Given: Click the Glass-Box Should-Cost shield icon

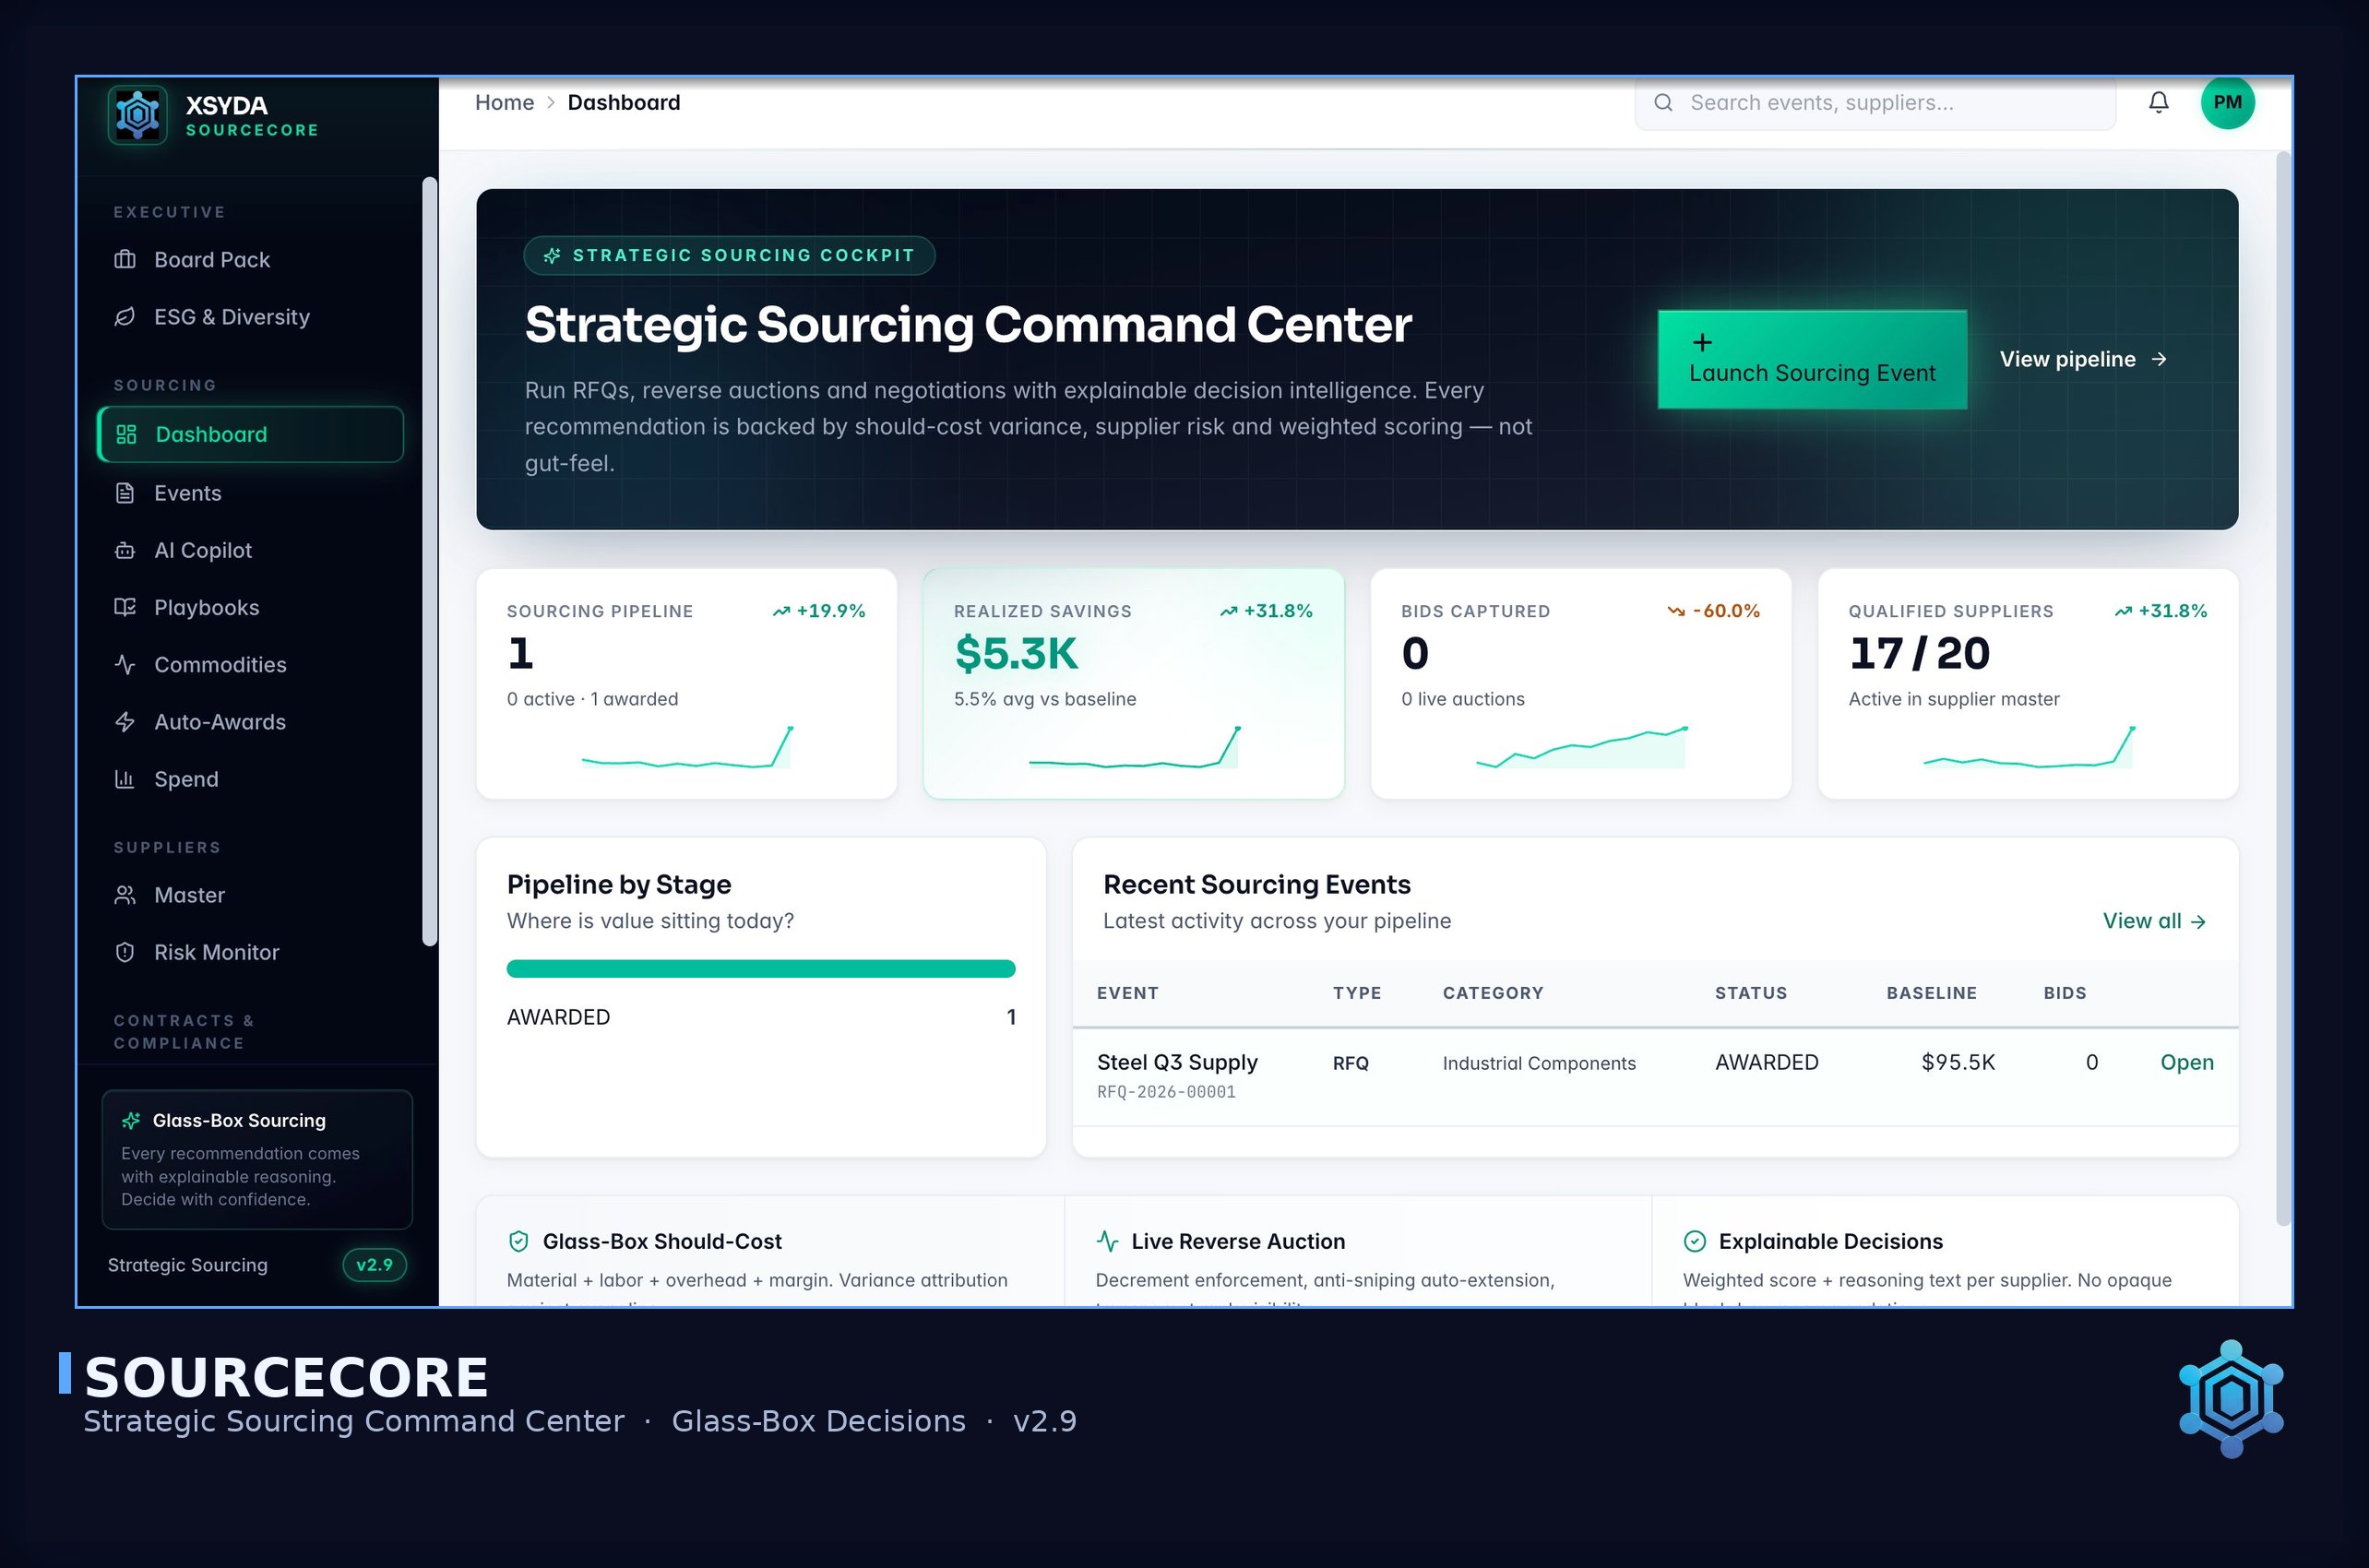Looking at the screenshot, I should point(518,1241).
